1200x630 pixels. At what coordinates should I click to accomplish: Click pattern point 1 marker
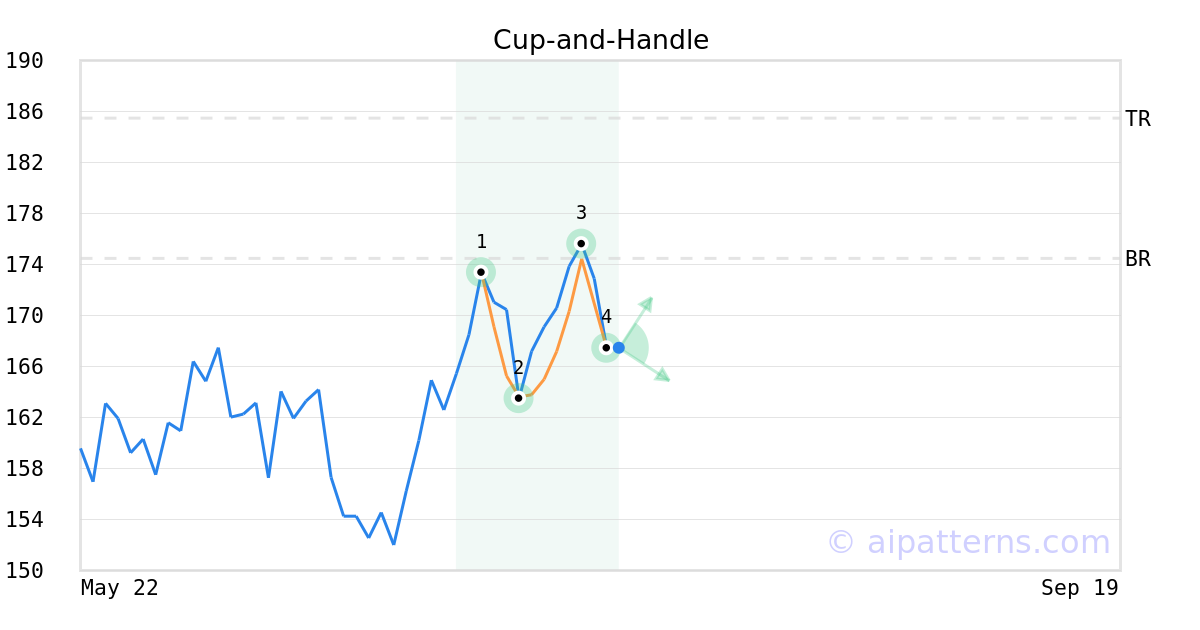[481, 272]
